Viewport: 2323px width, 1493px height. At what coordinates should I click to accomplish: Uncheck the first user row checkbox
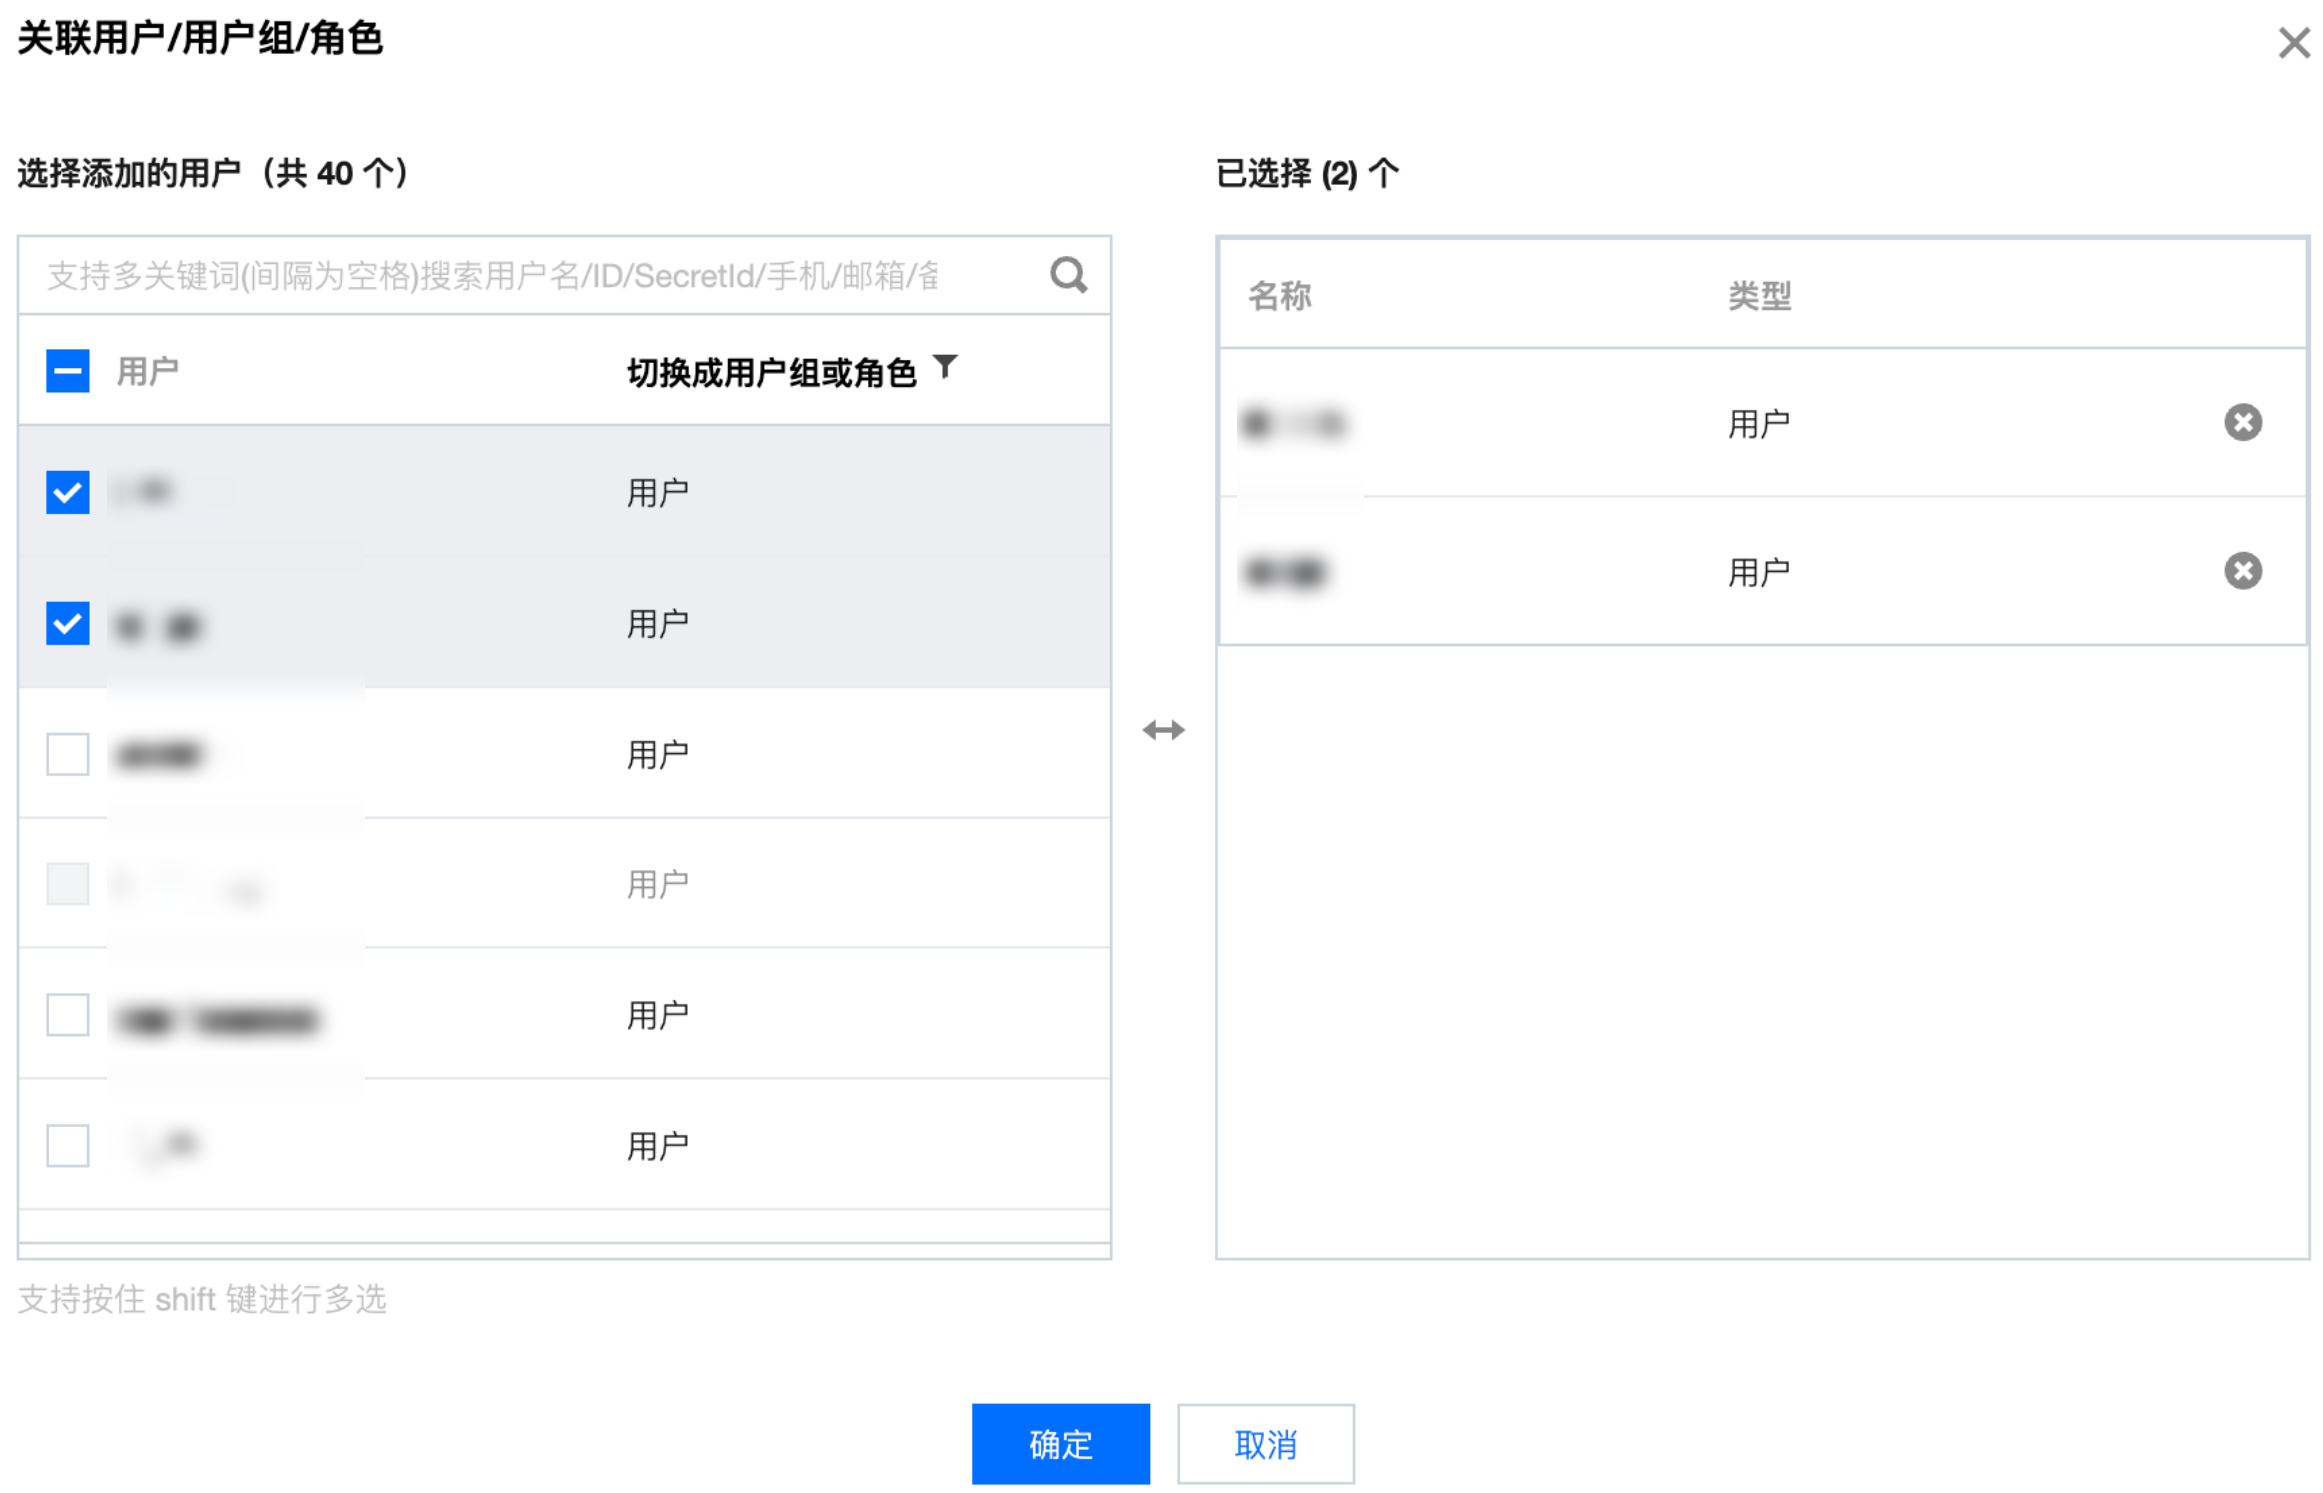[68, 492]
